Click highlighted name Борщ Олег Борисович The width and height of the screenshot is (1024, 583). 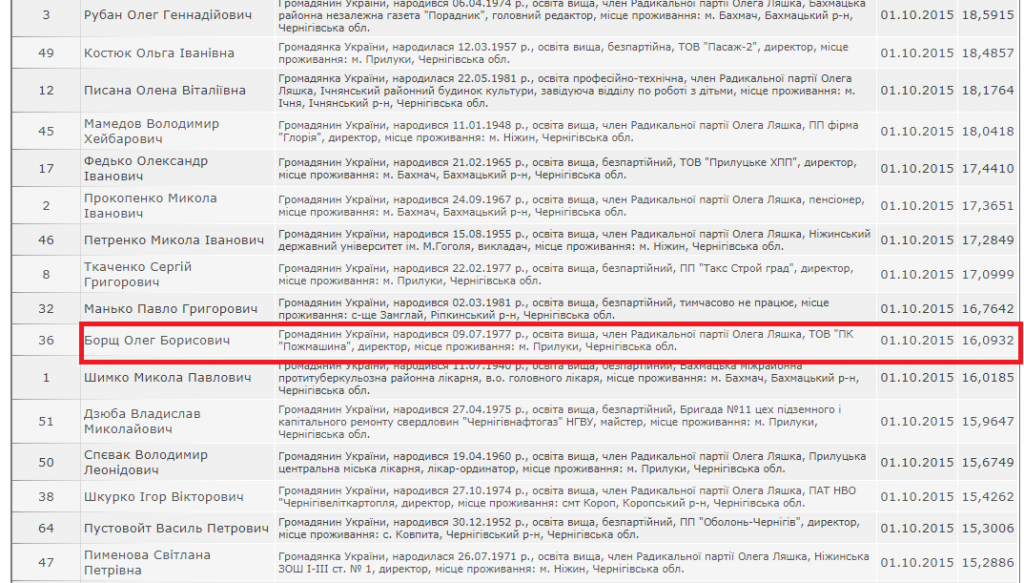157,341
